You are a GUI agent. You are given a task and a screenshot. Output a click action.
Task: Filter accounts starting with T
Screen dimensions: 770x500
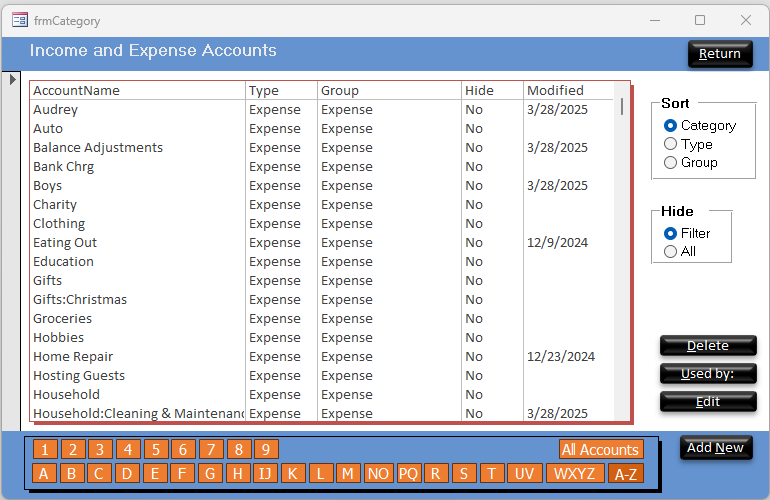coord(492,474)
